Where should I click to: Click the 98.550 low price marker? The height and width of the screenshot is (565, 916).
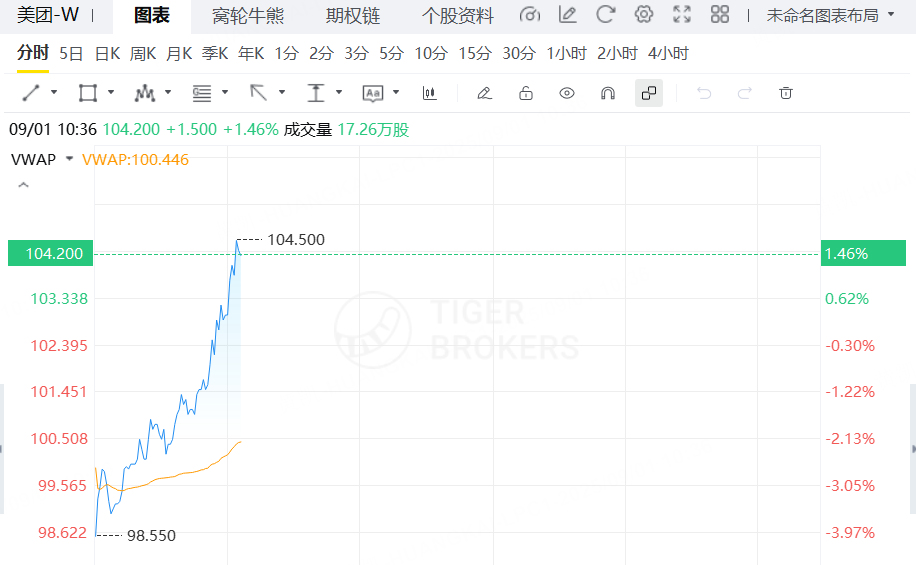click(x=151, y=535)
